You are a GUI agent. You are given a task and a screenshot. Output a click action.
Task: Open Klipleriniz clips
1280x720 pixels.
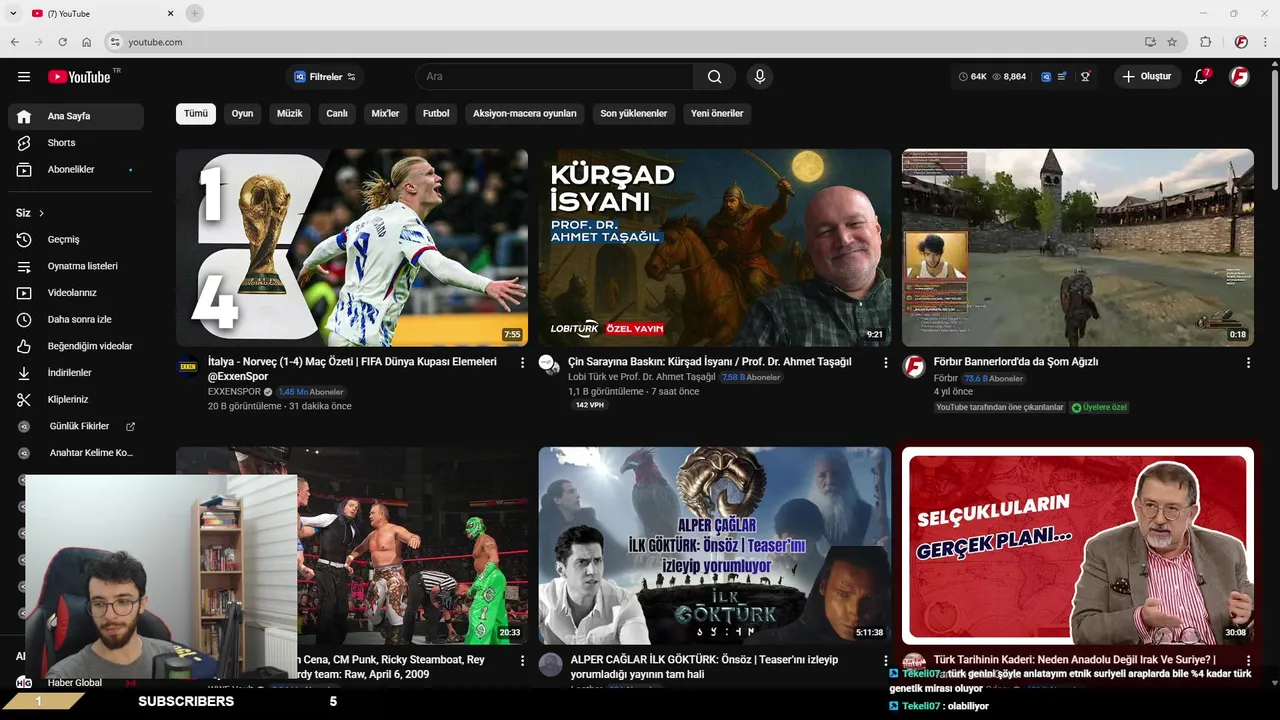point(76,400)
